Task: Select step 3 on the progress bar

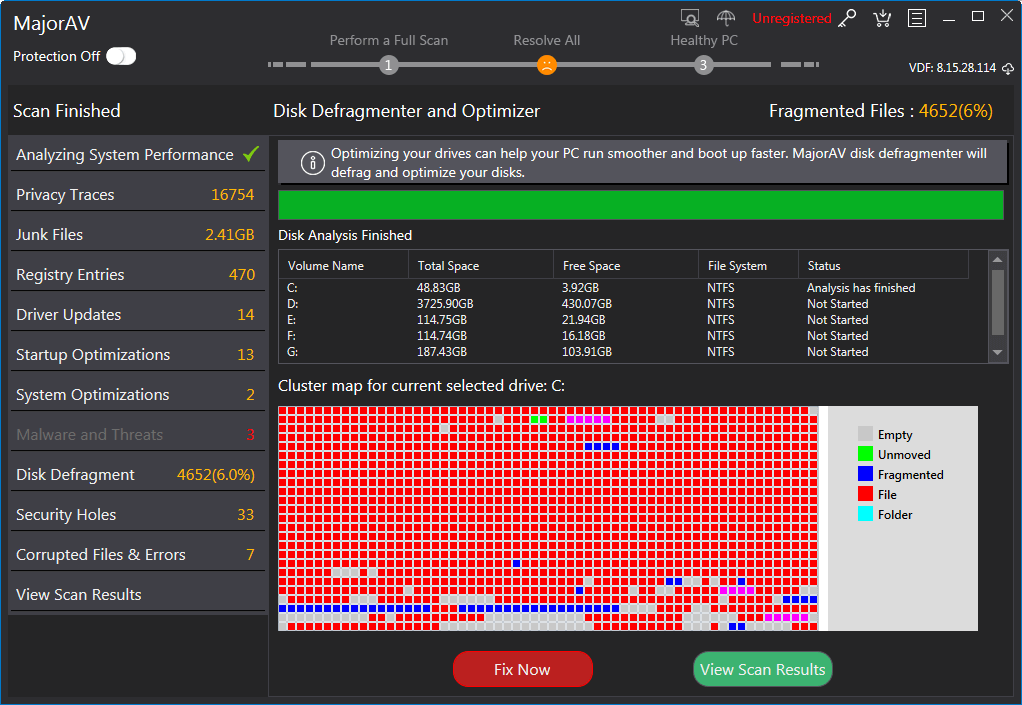Action: tap(703, 63)
